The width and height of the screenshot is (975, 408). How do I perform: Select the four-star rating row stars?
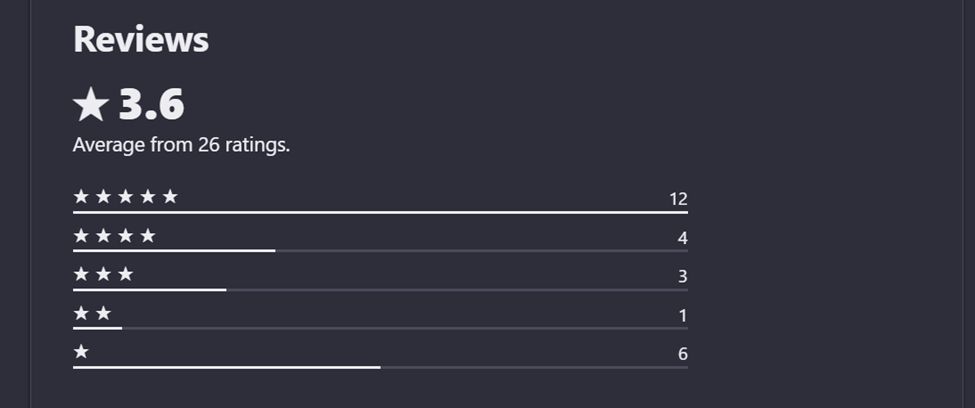tap(114, 236)
